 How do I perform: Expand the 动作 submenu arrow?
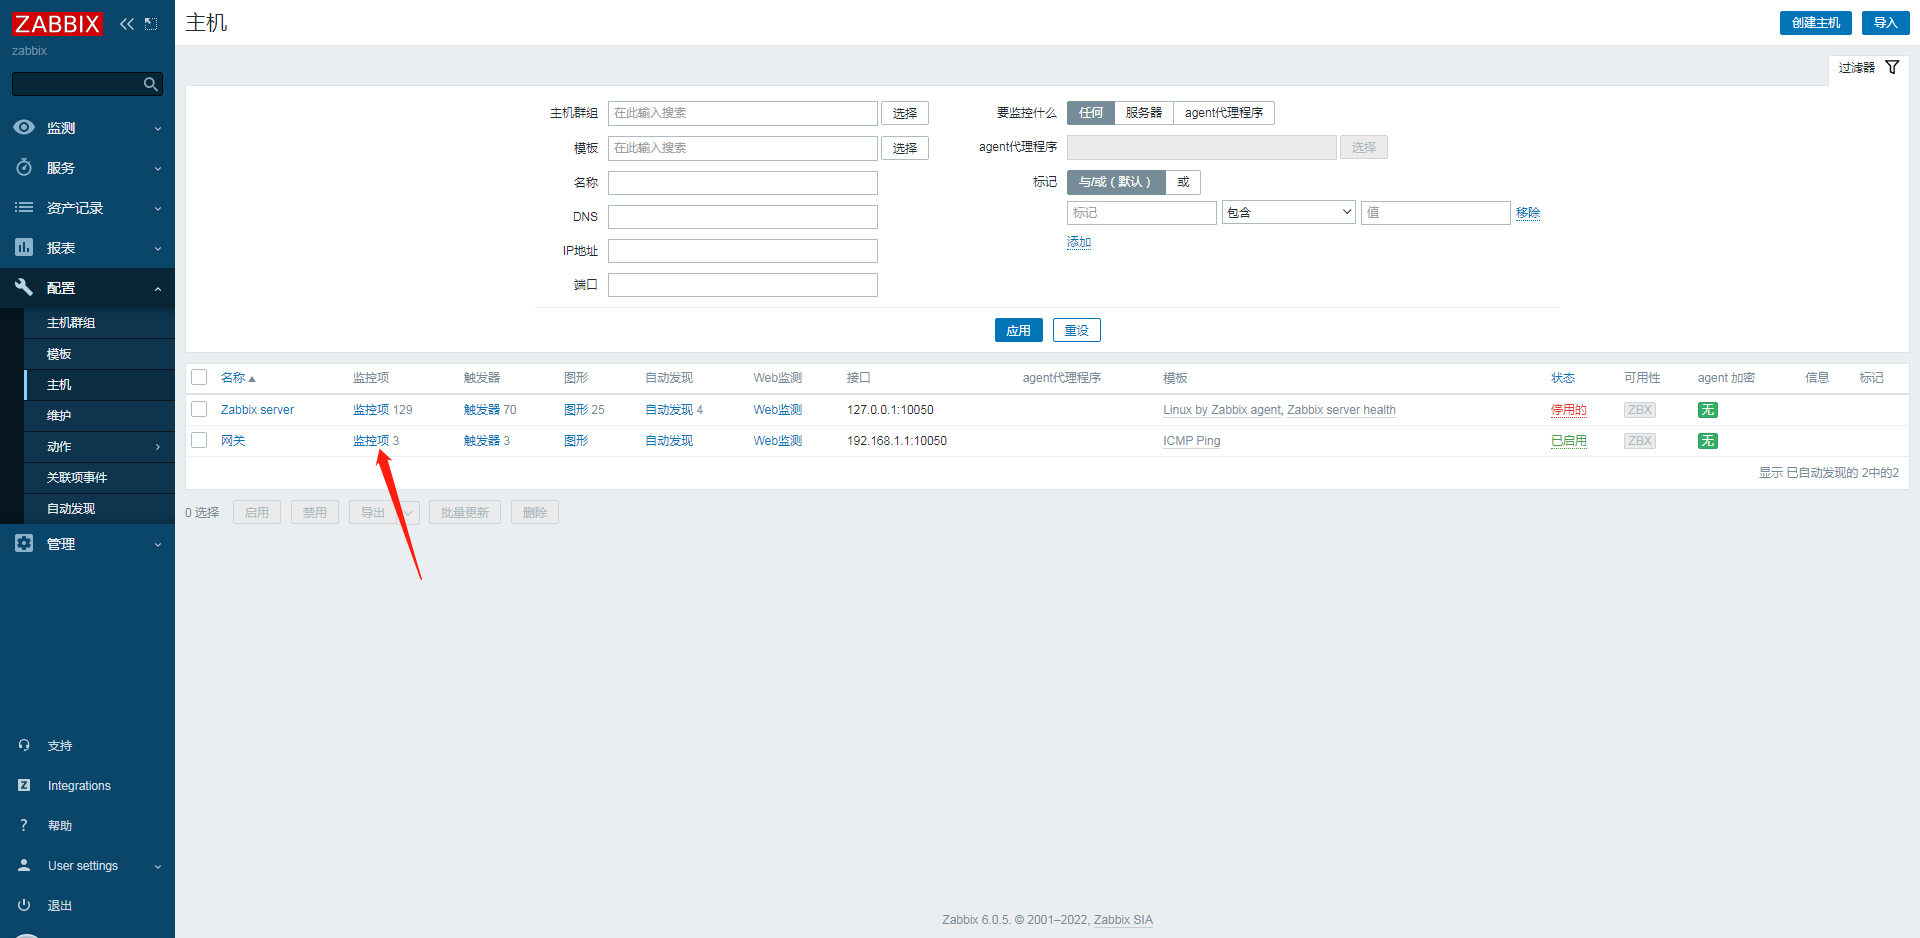[158, 447]
